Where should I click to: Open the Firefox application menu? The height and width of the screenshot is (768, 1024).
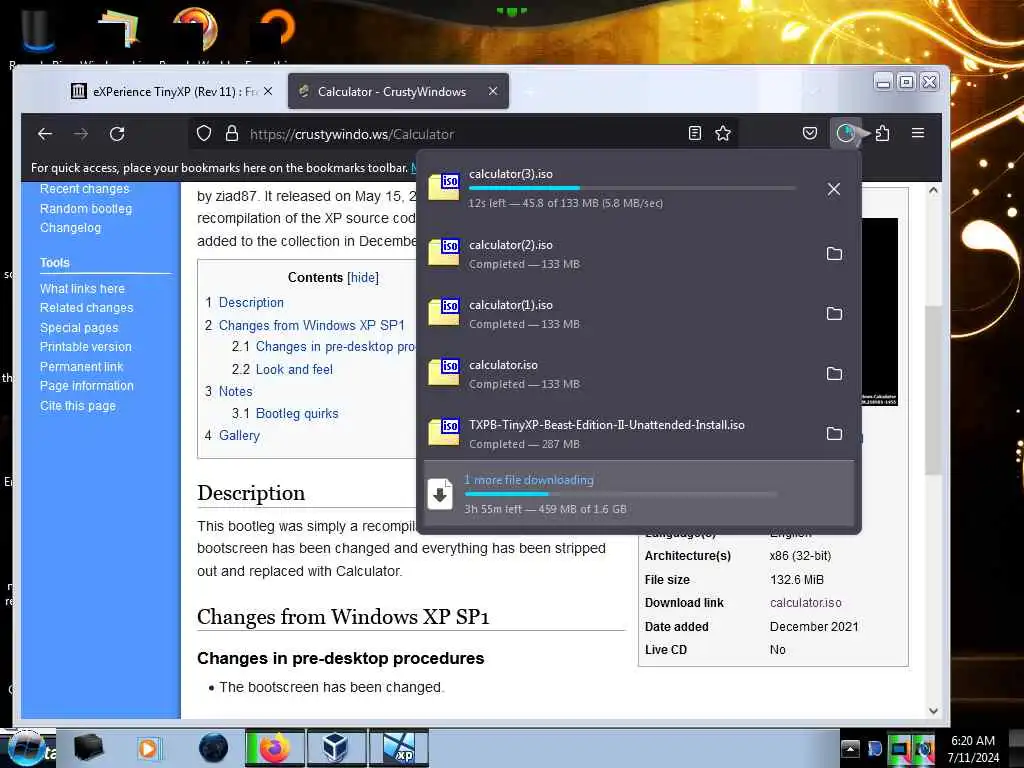click(918, 133)
